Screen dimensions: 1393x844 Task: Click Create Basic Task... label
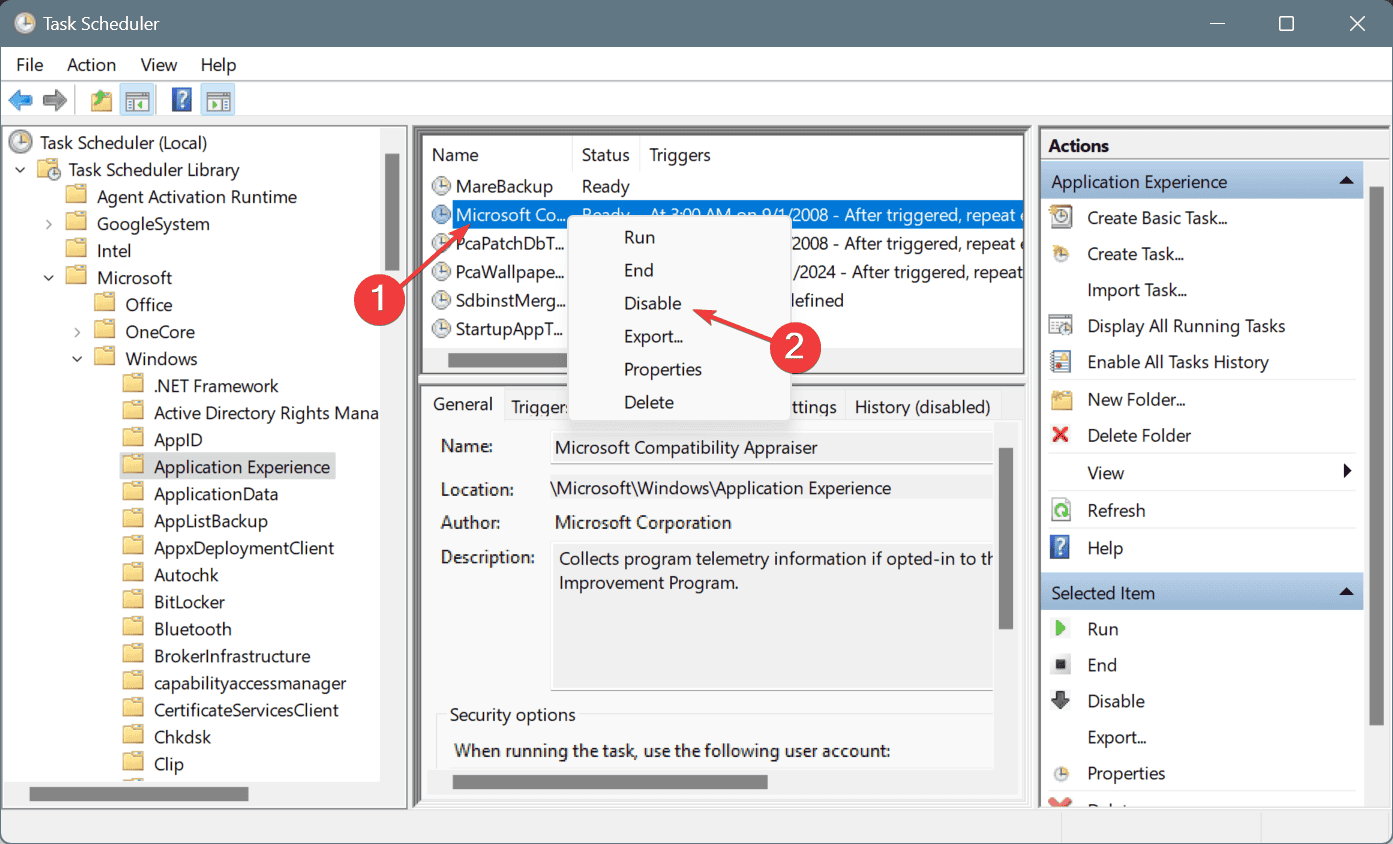point(1157,217)
